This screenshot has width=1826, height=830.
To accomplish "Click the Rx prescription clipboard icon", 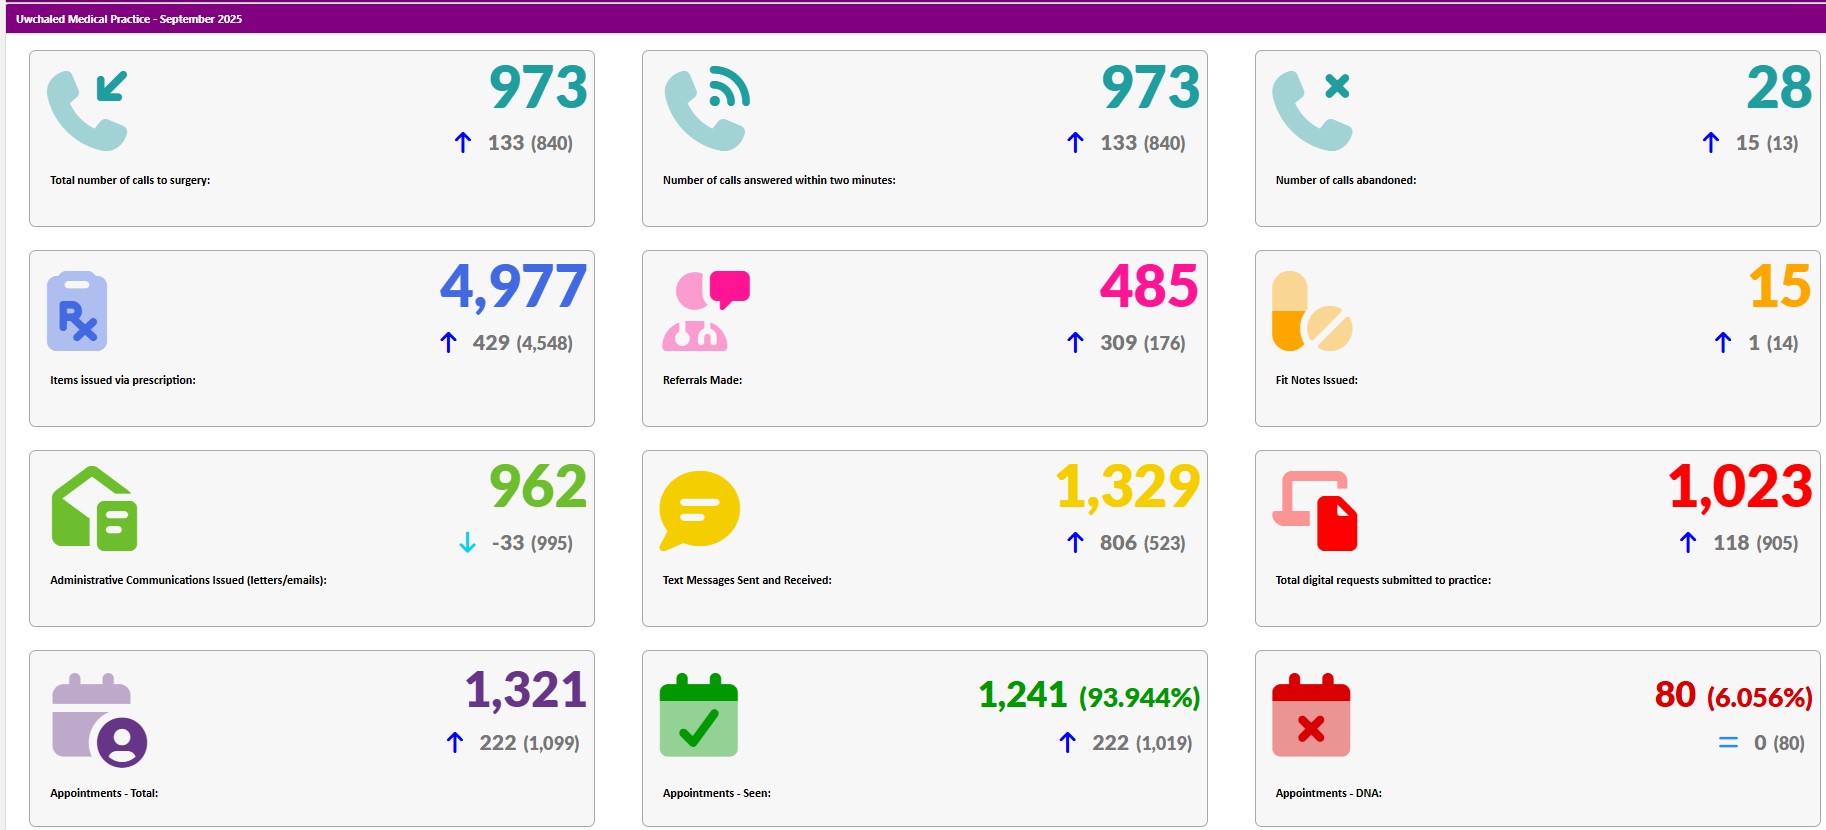I will [77, 311].
